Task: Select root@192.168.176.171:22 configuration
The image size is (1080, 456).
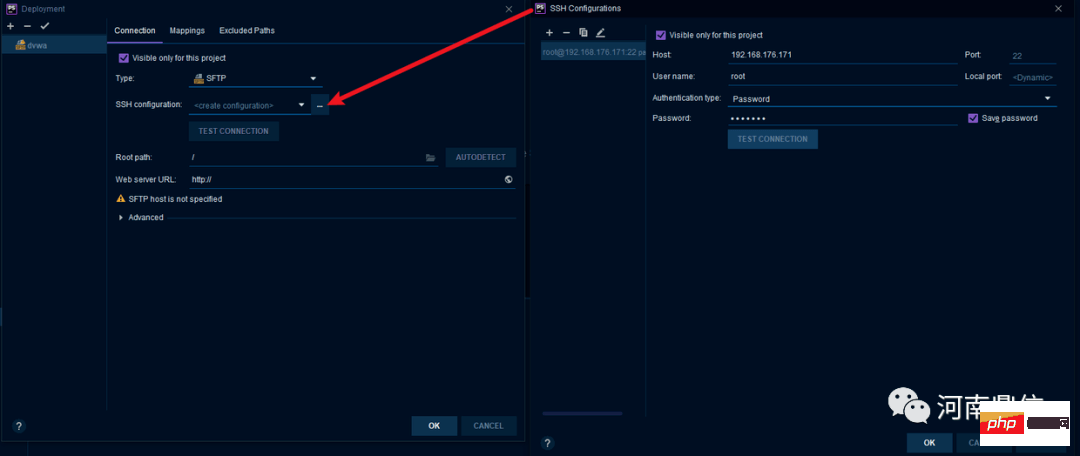Action: pos(593,52)
